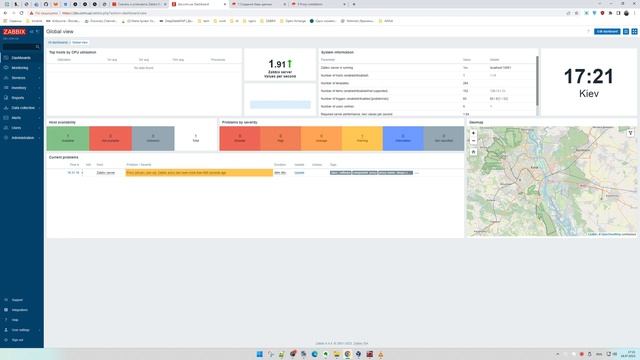640x360 pixels.
Task: Click the red Disaster severity tile
Action: point(240,138)
